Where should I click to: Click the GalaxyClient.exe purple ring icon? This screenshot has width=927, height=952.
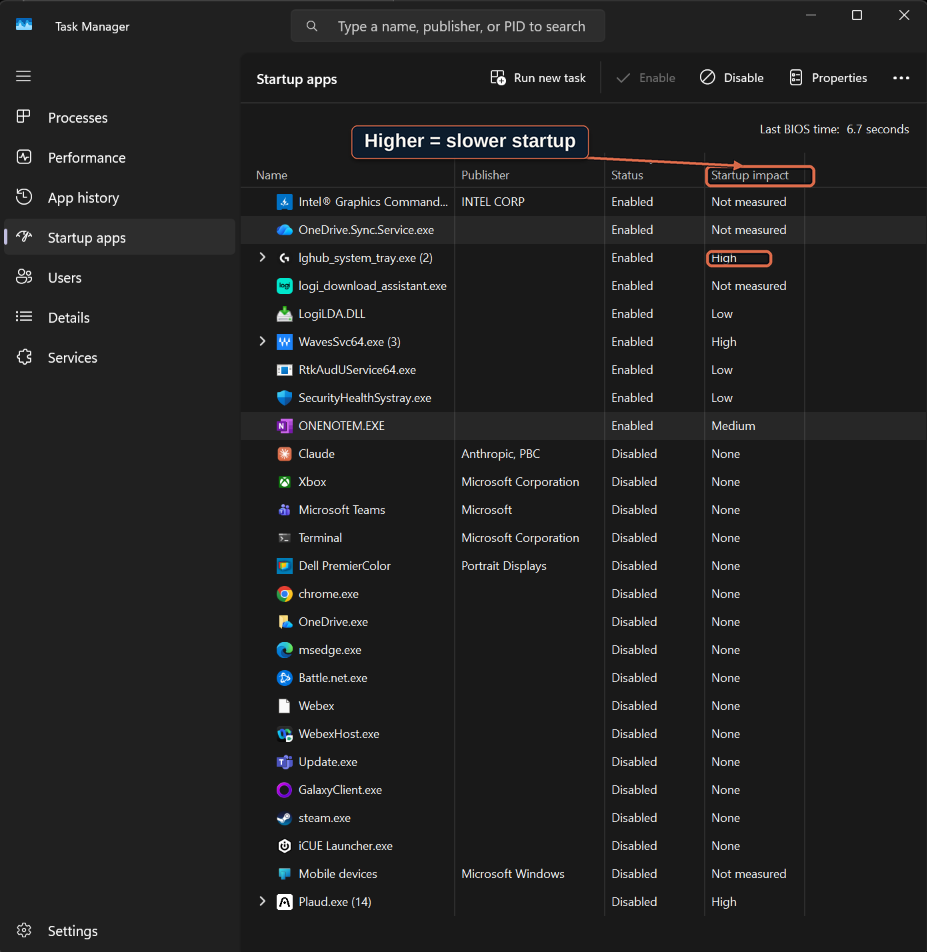[x=284, y=790]
